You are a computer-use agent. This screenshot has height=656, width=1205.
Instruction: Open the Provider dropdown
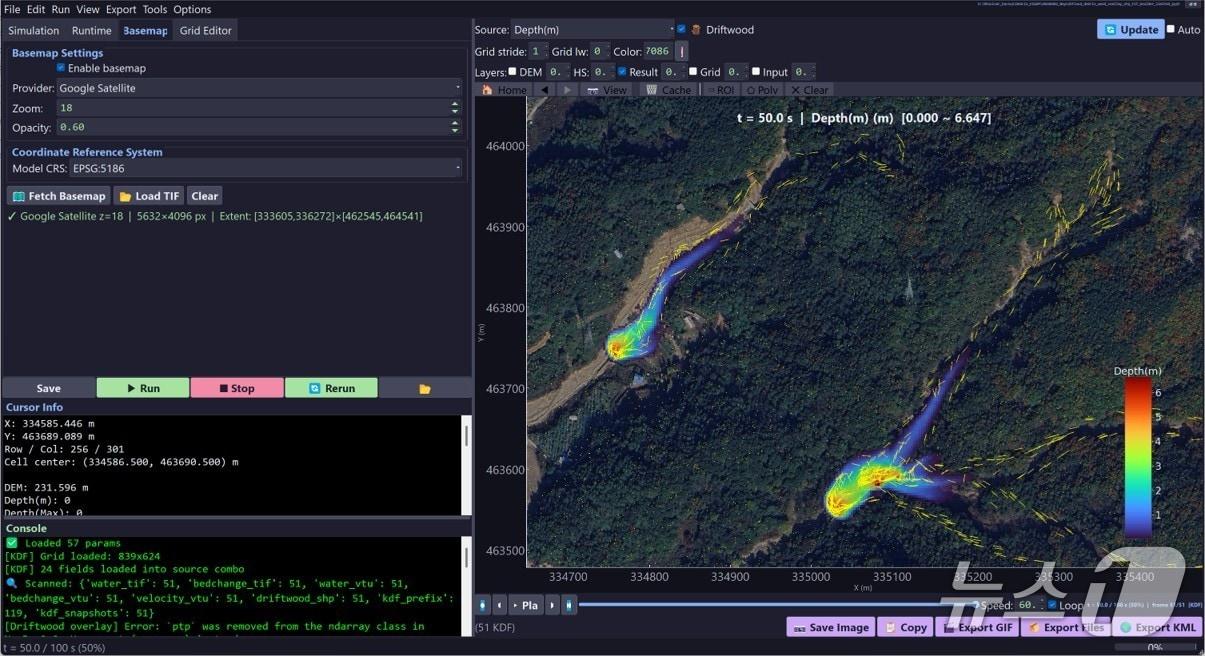tap(259, 88)
